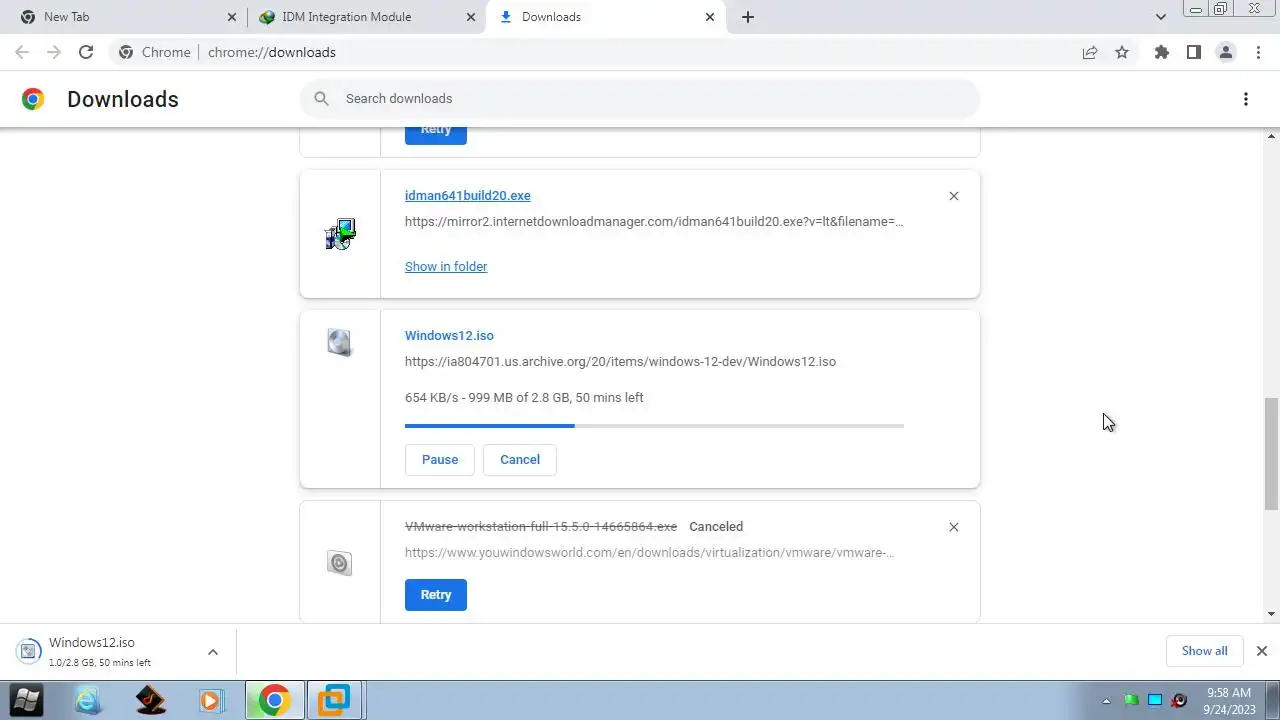This screenshot has height=720, width=1280.
Task: Click the Windows12.iso icon in download shelf
Action: [29, 652]
